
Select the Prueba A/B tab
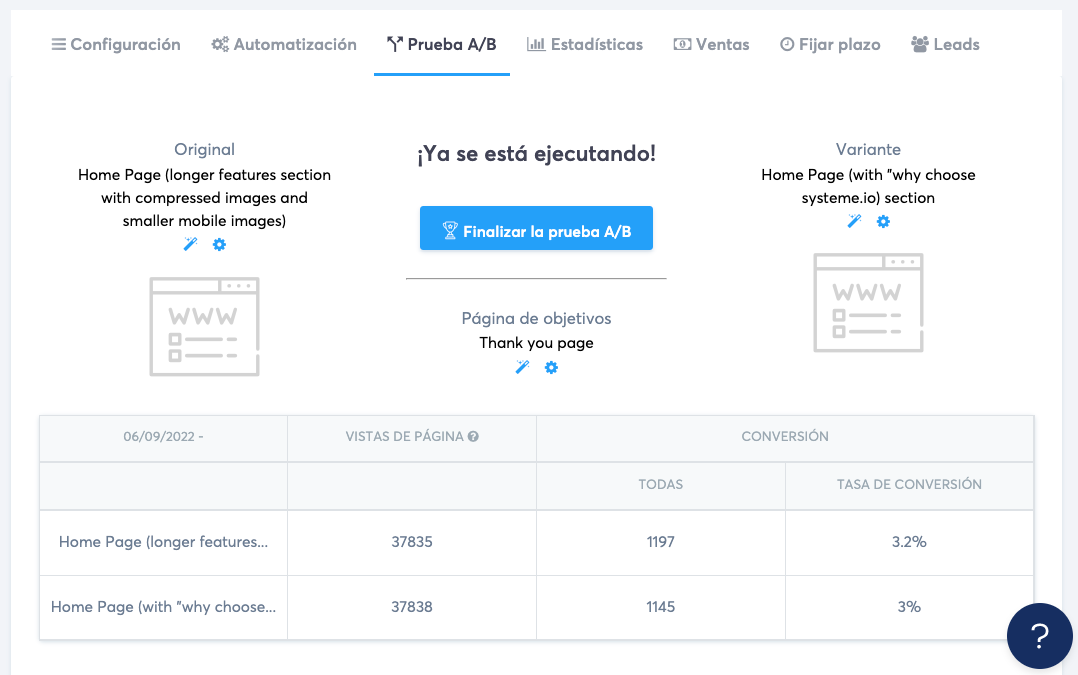(441, 44)
